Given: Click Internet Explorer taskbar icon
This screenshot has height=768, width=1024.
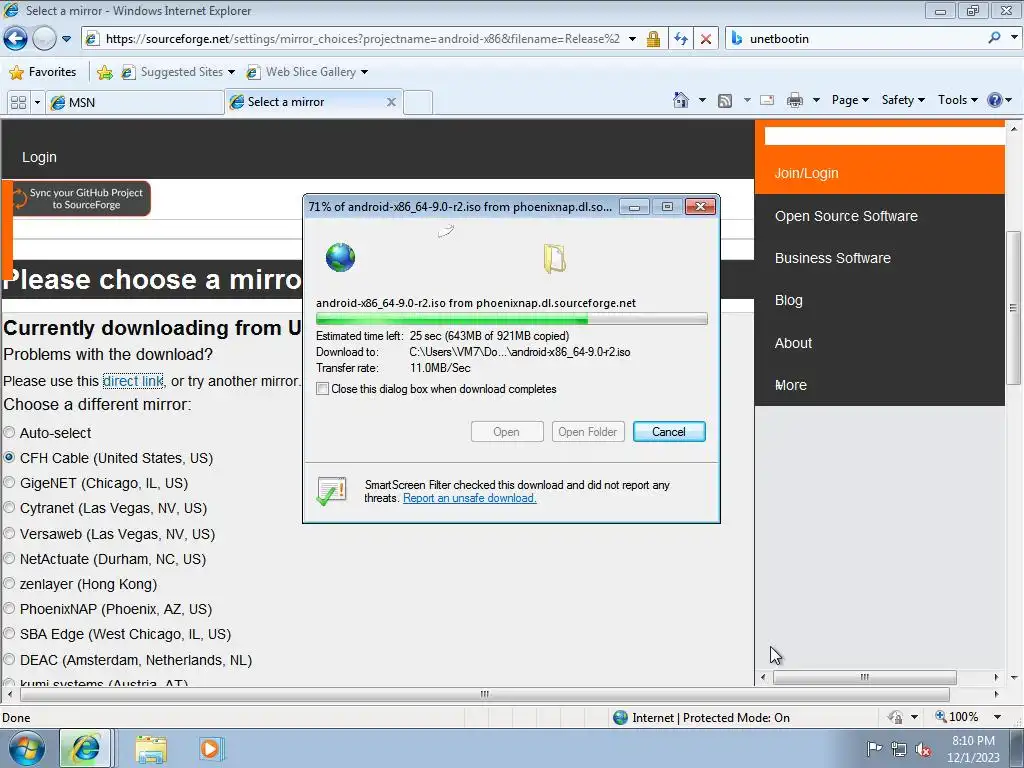Looking at the screenshot, I should click(x=86, y=748).
